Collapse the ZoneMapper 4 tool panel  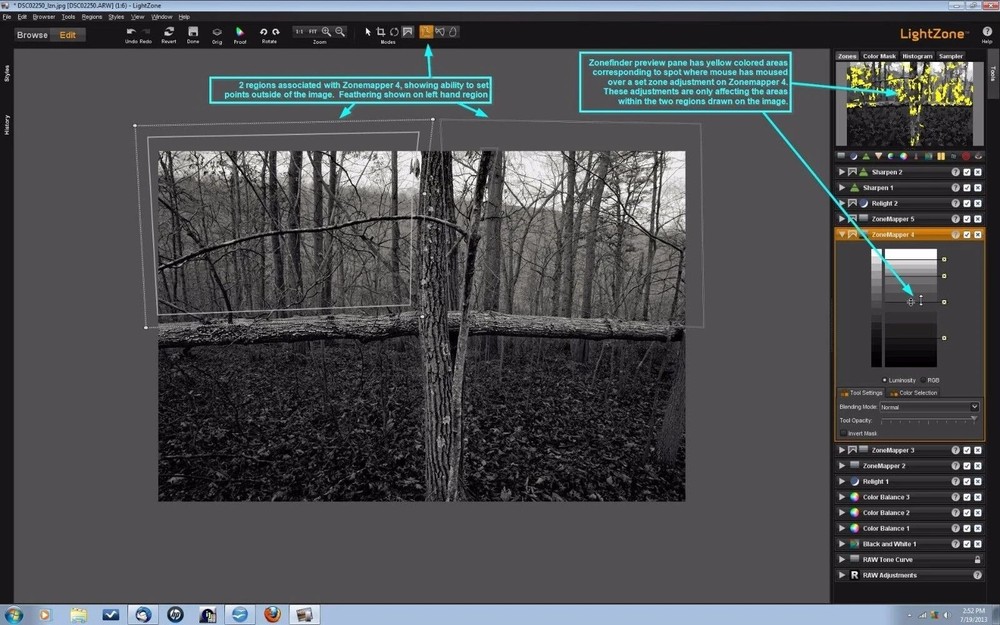point(842,234)
